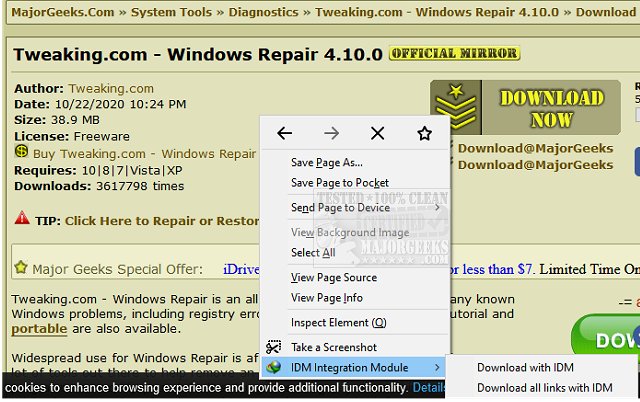Choose Save Page to Pocket

[339, 183]
